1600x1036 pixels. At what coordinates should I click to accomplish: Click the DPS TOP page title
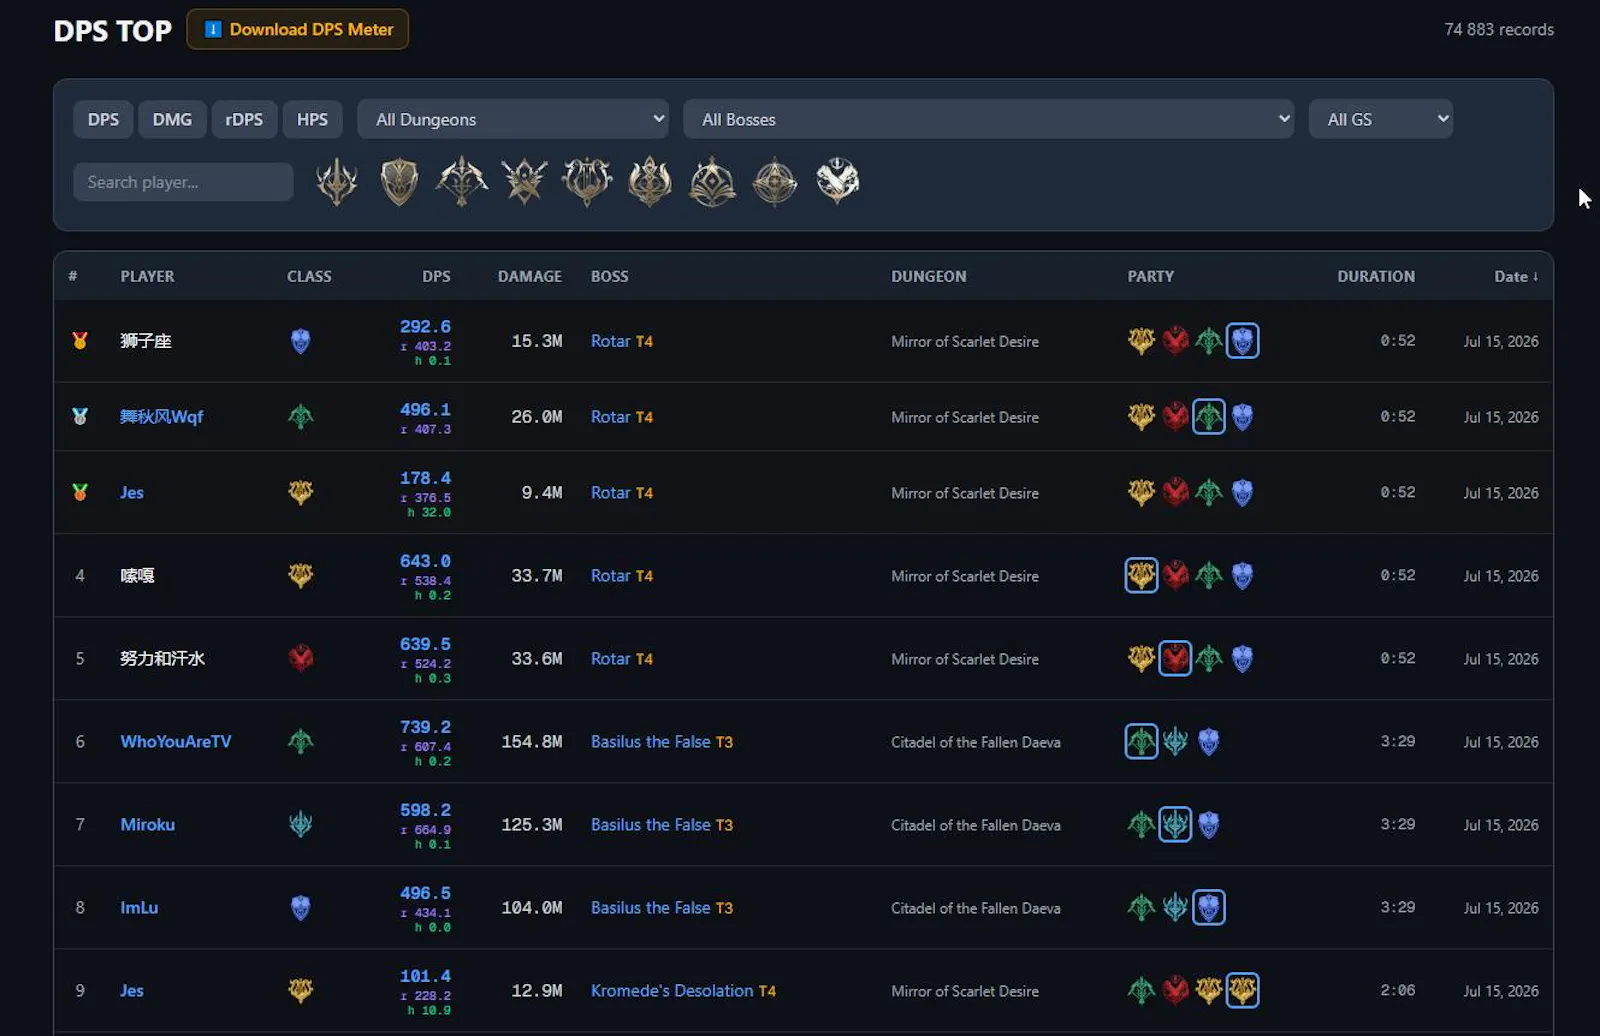[113, 31]
